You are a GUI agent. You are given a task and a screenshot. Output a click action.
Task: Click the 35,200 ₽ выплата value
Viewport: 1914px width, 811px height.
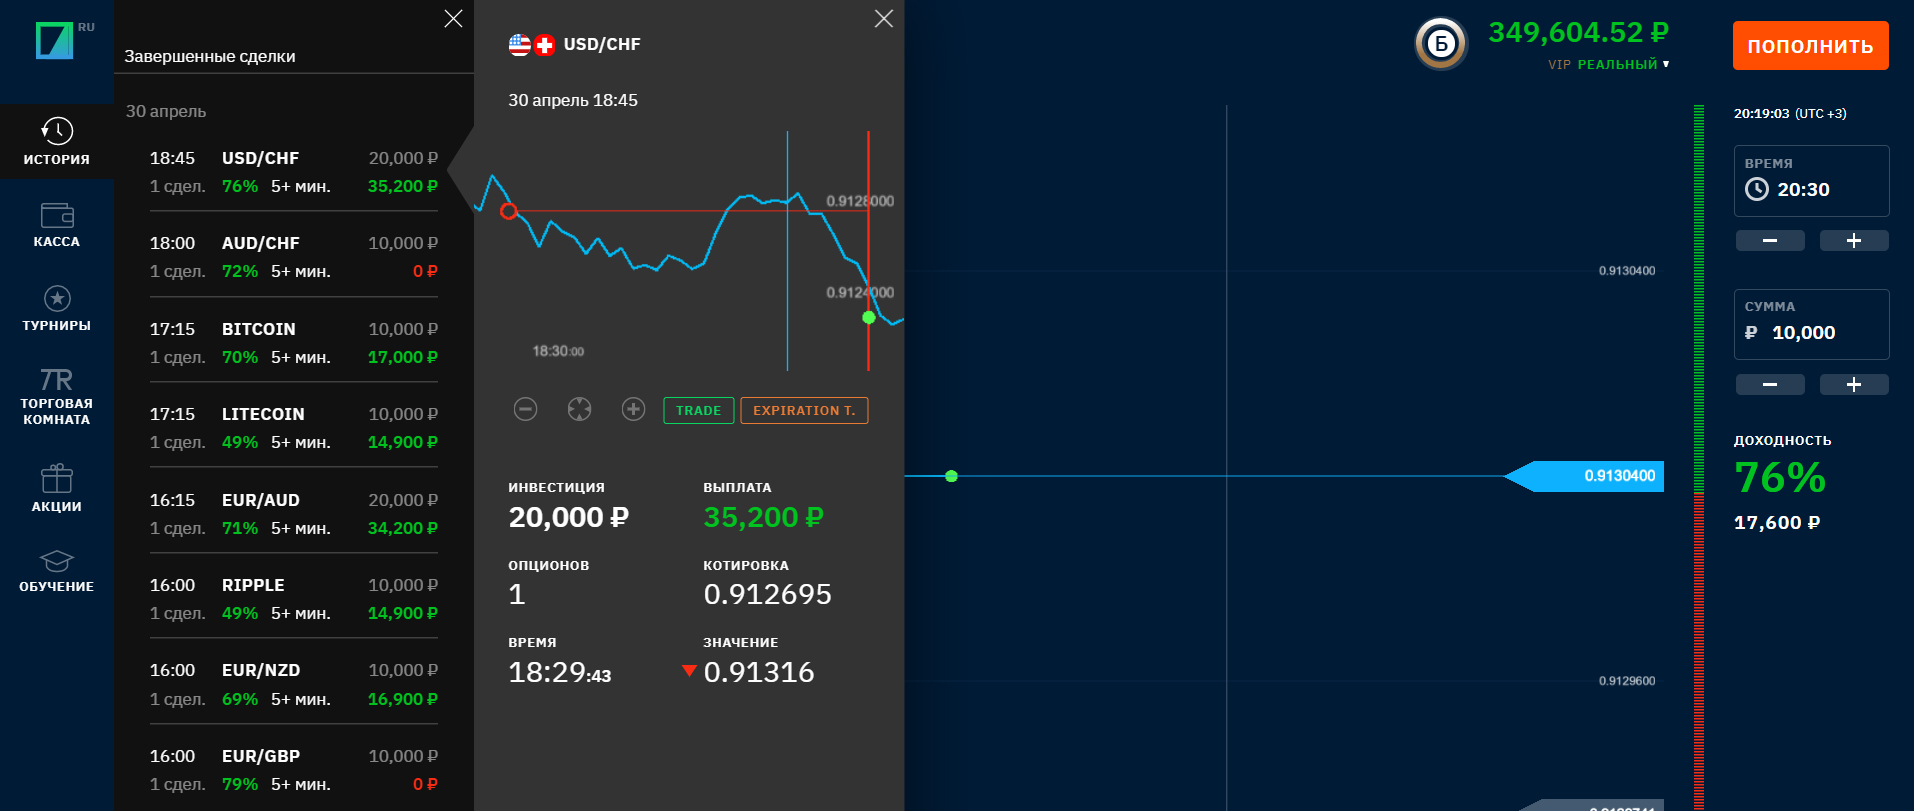(x=763, y=517)
